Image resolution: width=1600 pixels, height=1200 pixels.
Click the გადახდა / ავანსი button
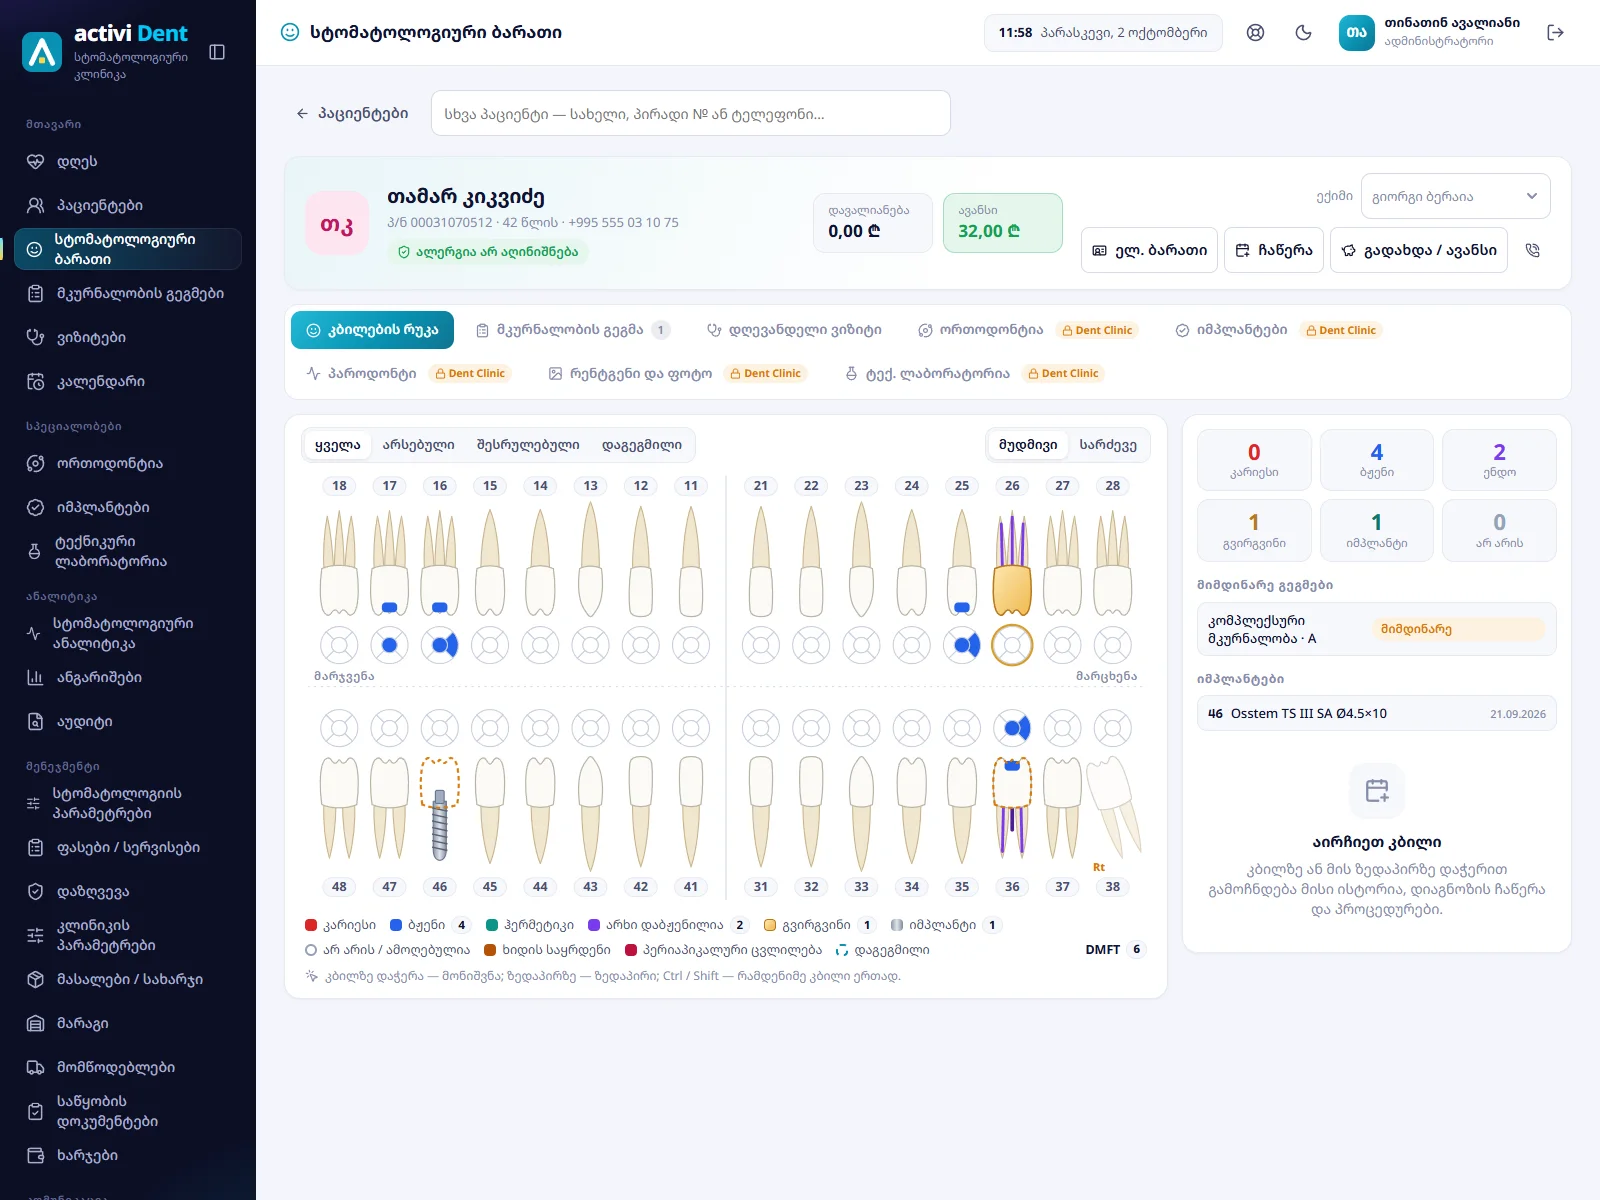coord(1420,250)
